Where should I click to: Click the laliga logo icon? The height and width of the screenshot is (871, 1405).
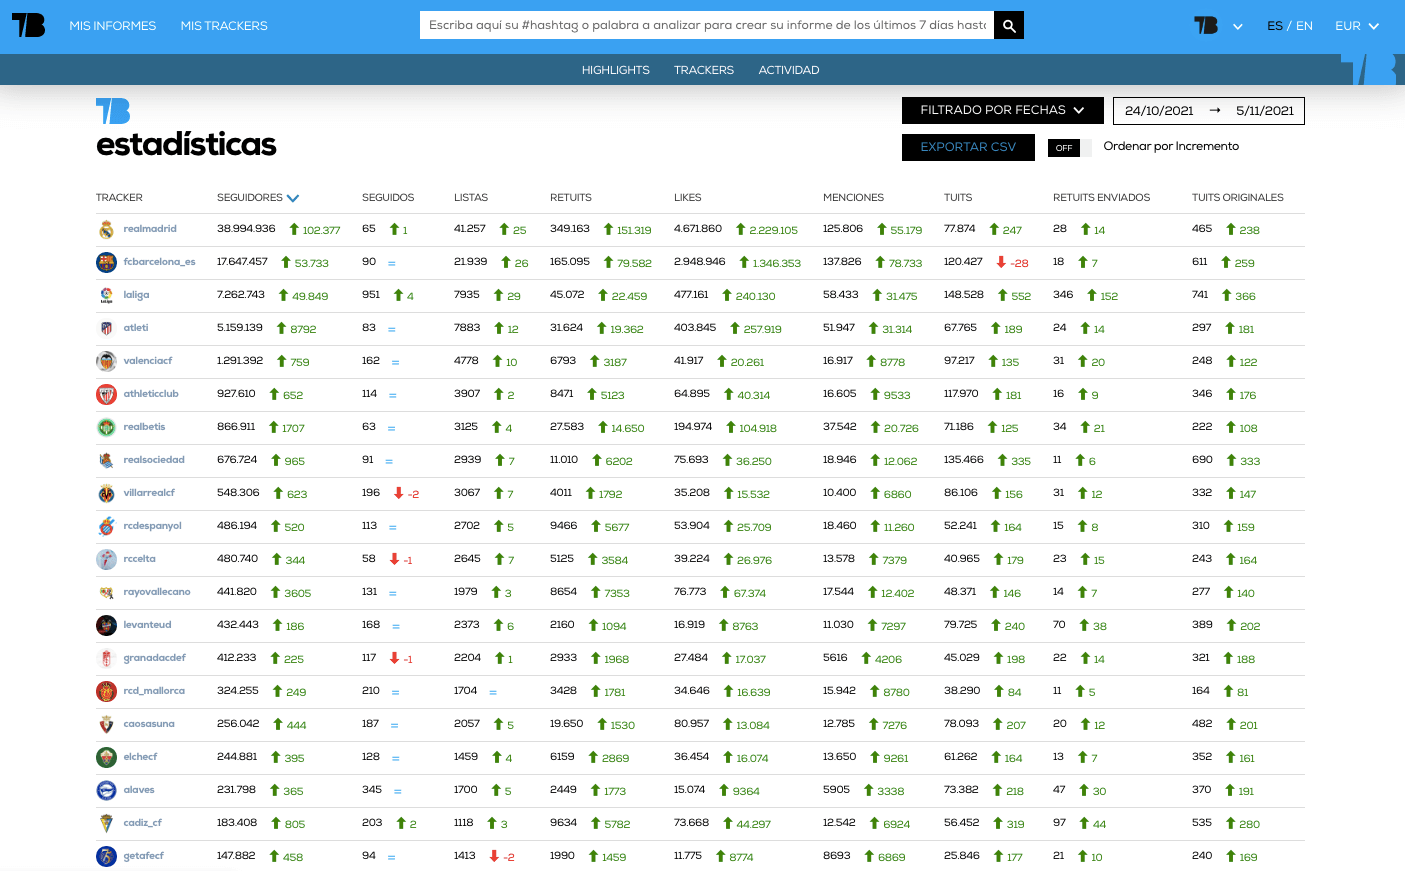(x=106, y=295)
